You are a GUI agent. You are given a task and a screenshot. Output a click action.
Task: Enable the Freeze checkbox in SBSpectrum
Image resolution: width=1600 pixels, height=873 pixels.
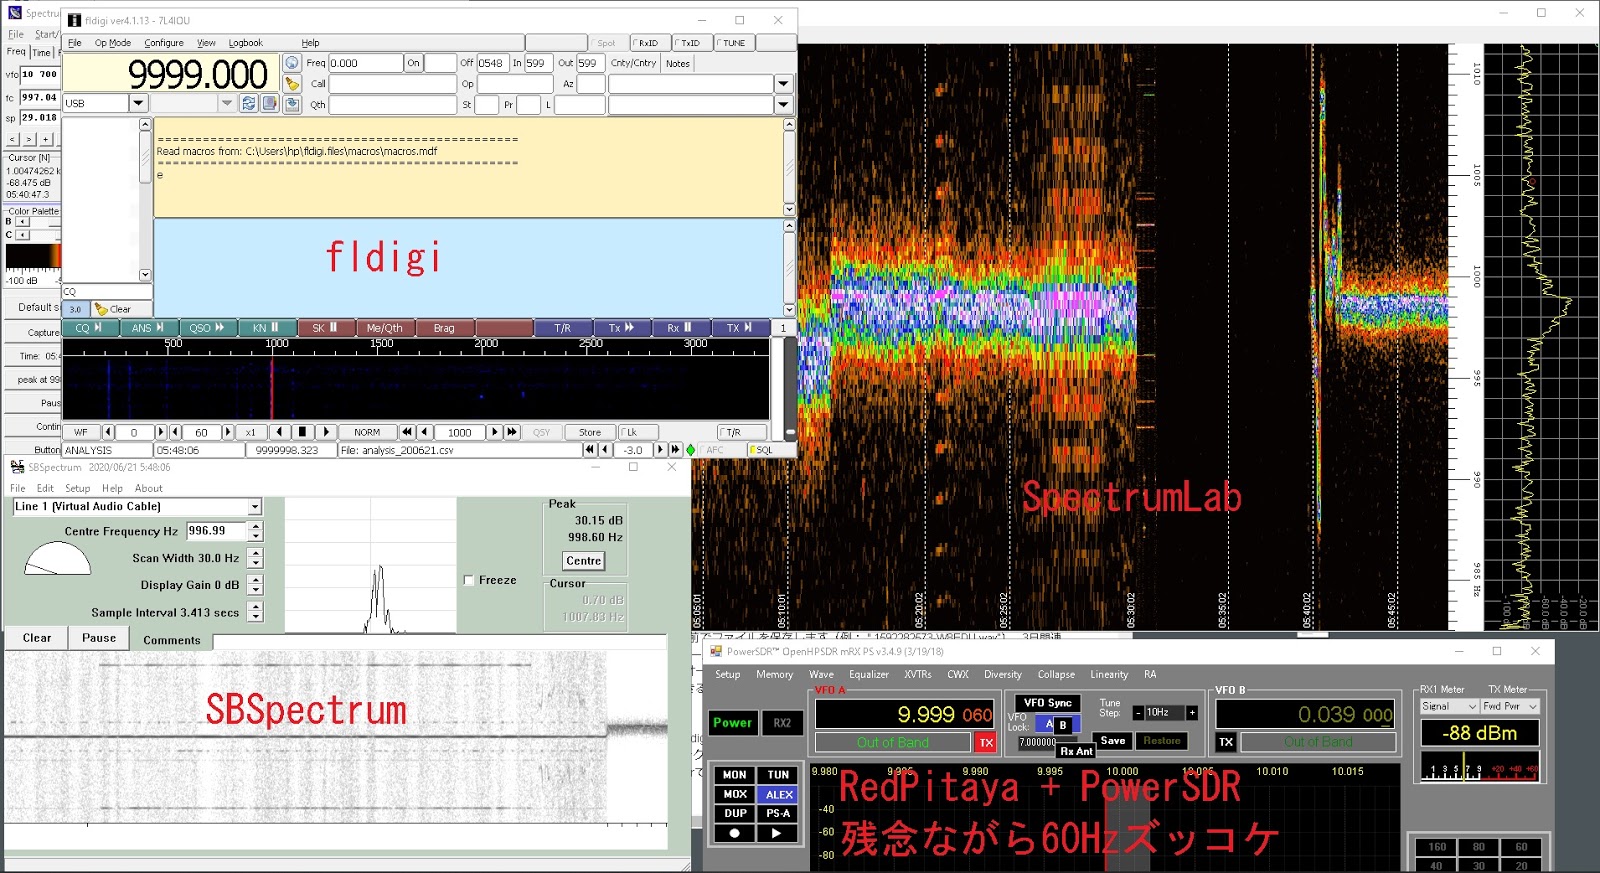click(469, 580)
